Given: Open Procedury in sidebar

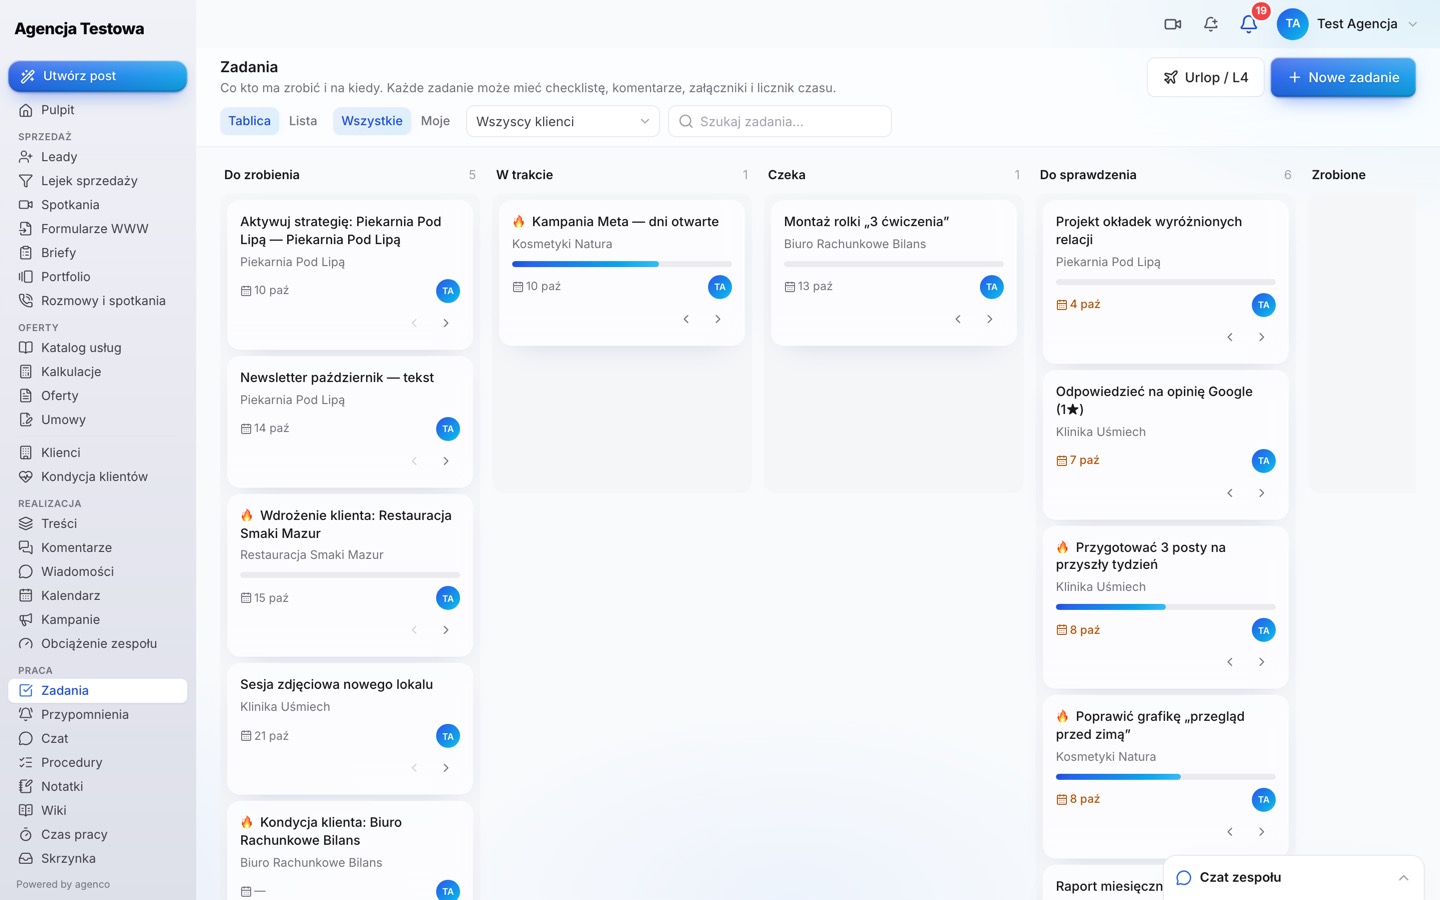Looking at the screenshot, I should 98,763.
